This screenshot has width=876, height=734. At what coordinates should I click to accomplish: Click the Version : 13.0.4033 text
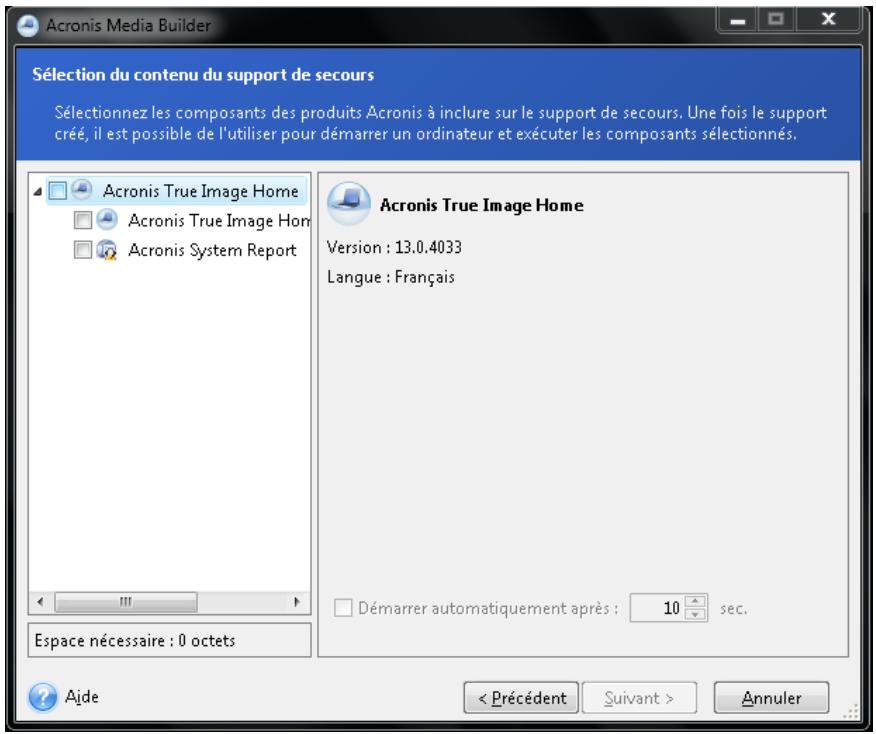pyautogui.click(x=394, y=247)
